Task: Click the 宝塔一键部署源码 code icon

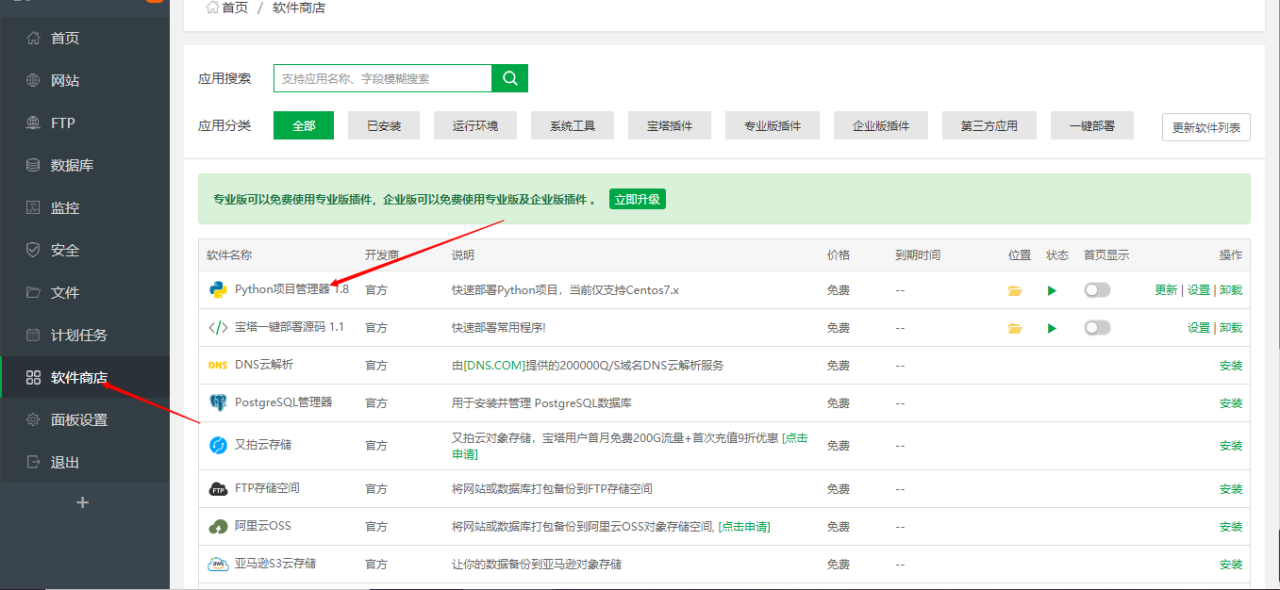Action: click(218, 327)
